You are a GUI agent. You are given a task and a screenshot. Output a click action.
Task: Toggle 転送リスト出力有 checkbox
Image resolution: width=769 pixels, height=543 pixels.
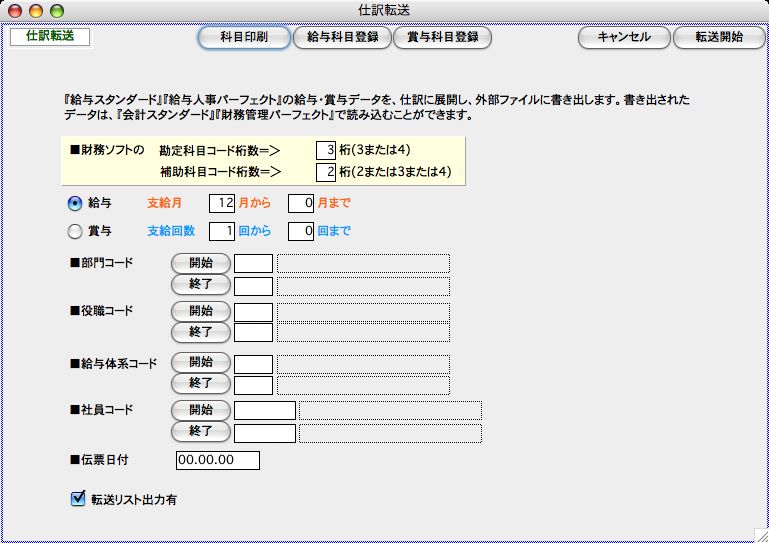pos(79,498)
